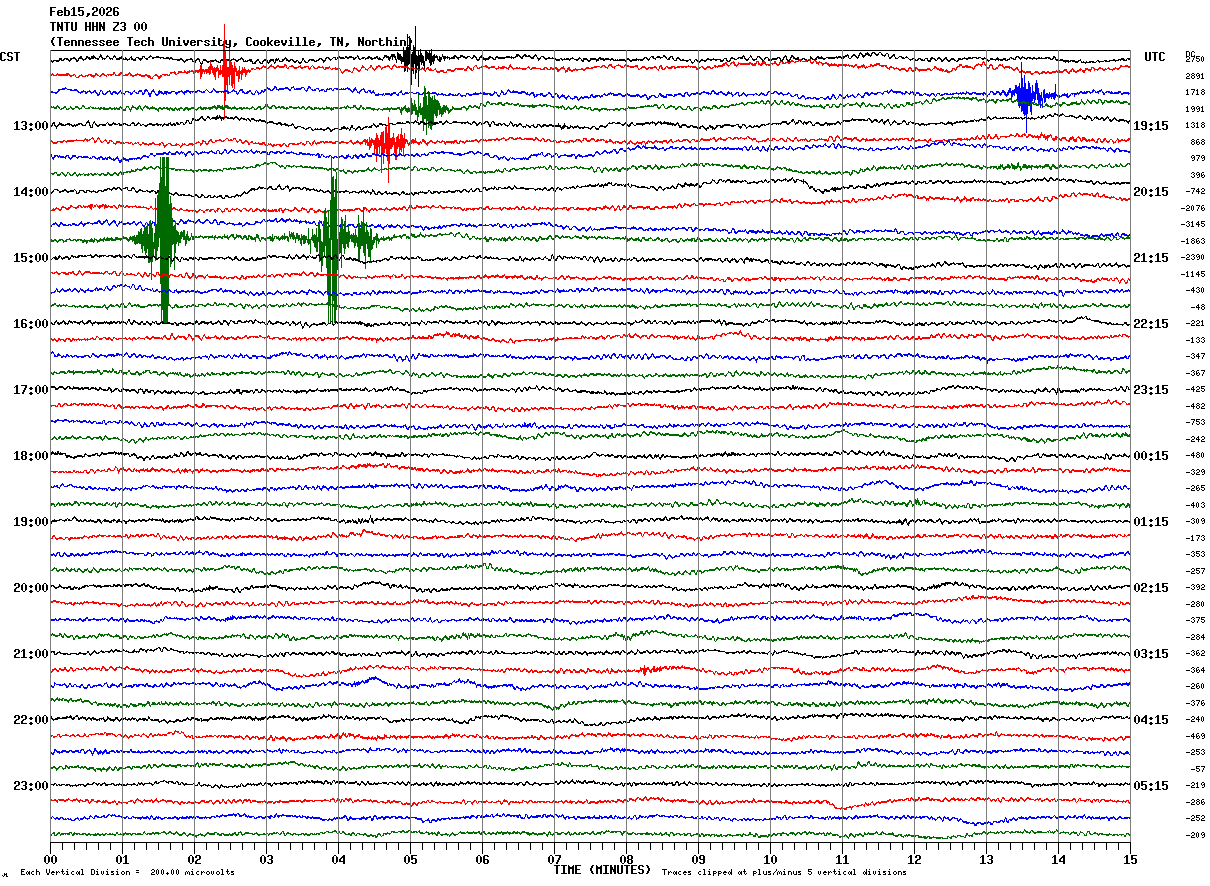Click the CST timezone label

coord(11,57)
